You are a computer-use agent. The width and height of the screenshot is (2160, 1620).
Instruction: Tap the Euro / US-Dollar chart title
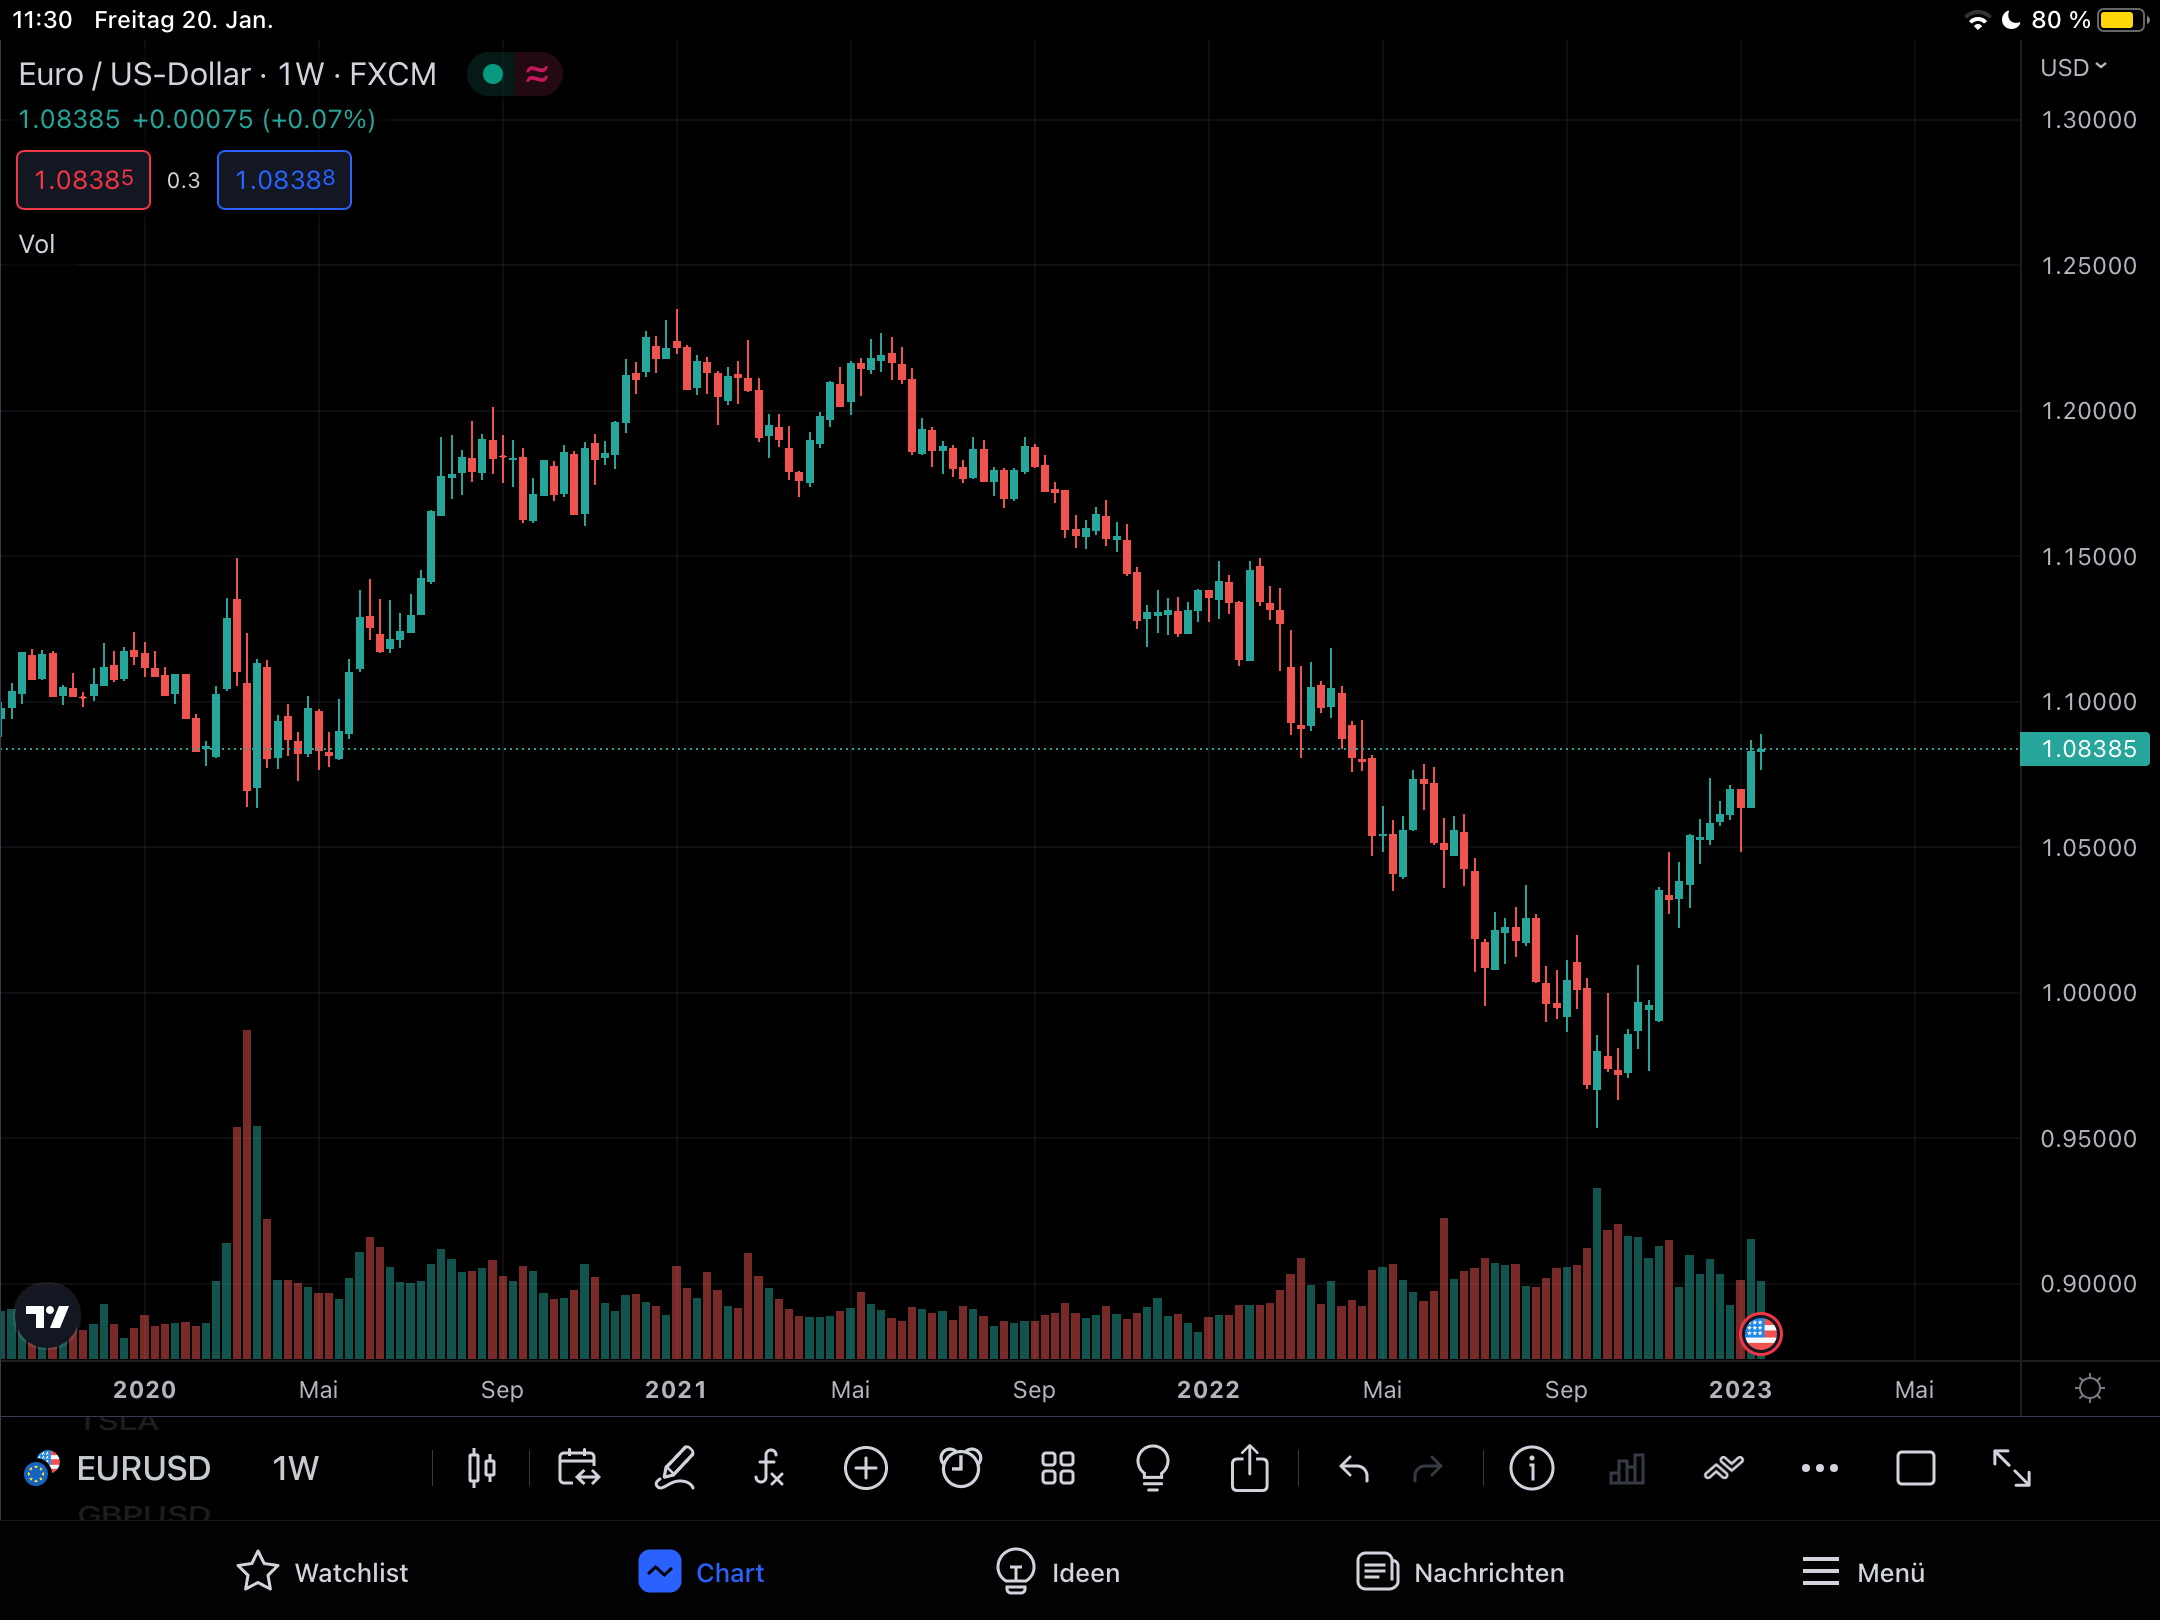(x=228, y=74)
